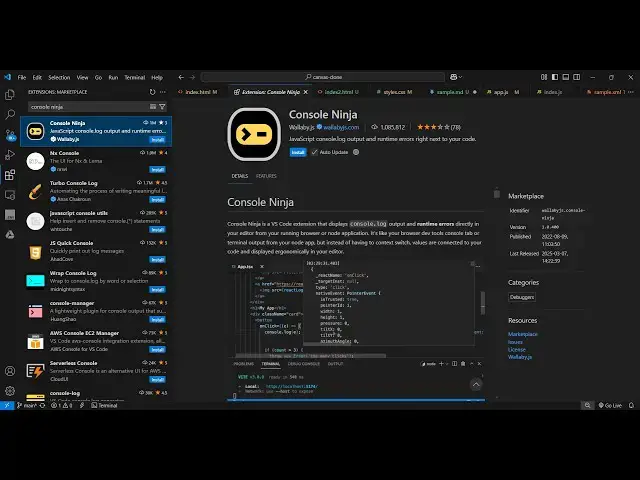Start Go Live server from status bar

click(x=610, y=405)
